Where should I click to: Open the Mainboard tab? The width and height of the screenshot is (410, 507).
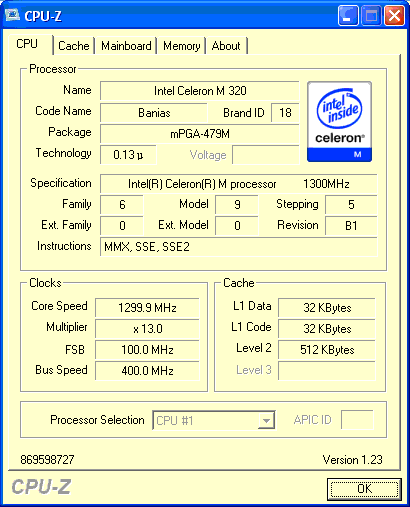pos(126,46)
